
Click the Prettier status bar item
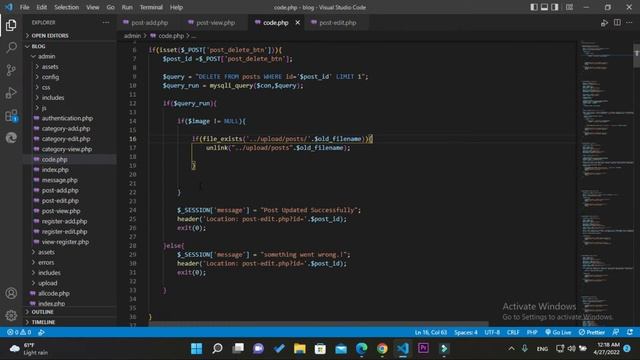pos(591,332)
